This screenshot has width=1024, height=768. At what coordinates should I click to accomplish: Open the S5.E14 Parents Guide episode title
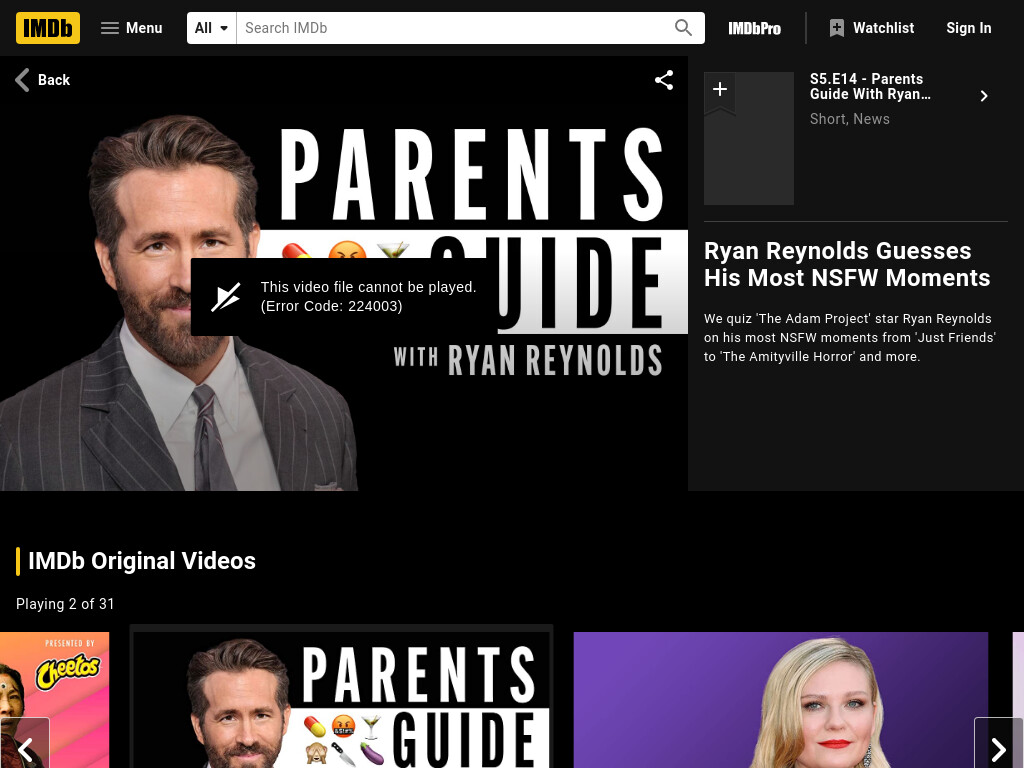[x=870, y=87]
